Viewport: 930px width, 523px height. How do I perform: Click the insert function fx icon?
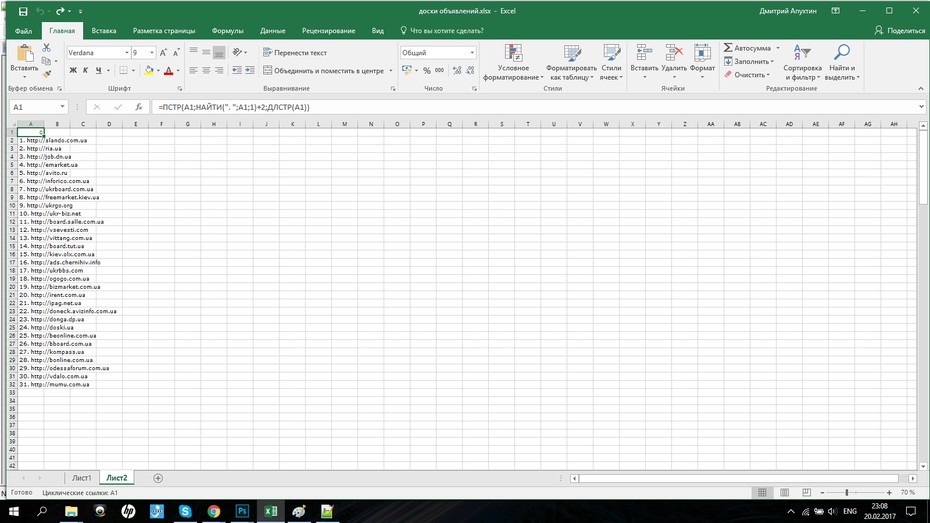point(138,107)
